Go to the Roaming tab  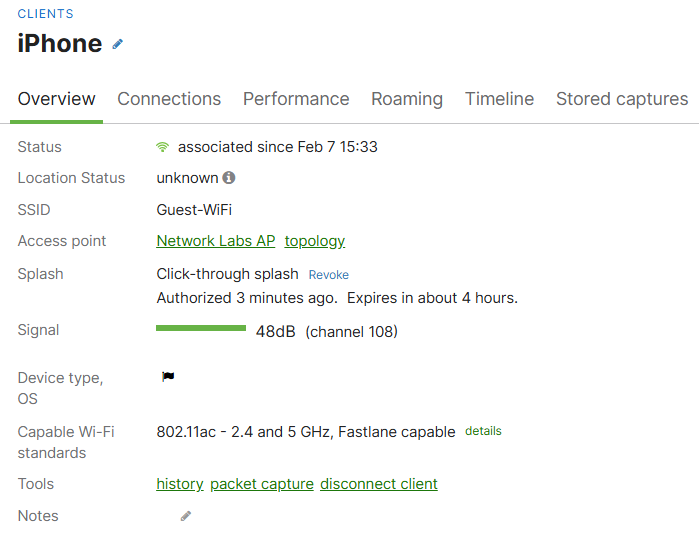tap(407, 99)
